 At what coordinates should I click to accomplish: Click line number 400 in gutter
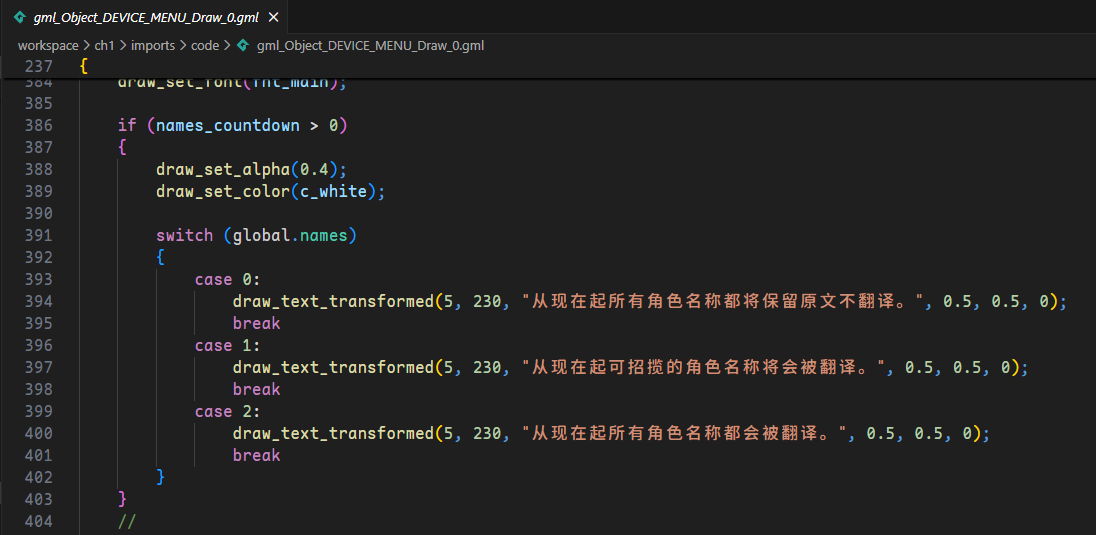tap(38, 434)
